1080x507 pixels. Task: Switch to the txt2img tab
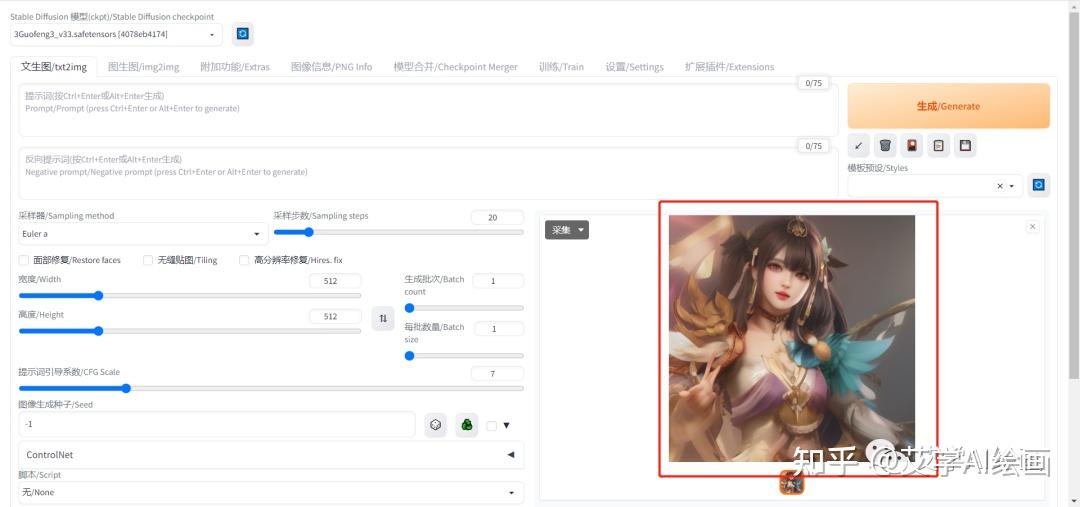click(54, 67)
